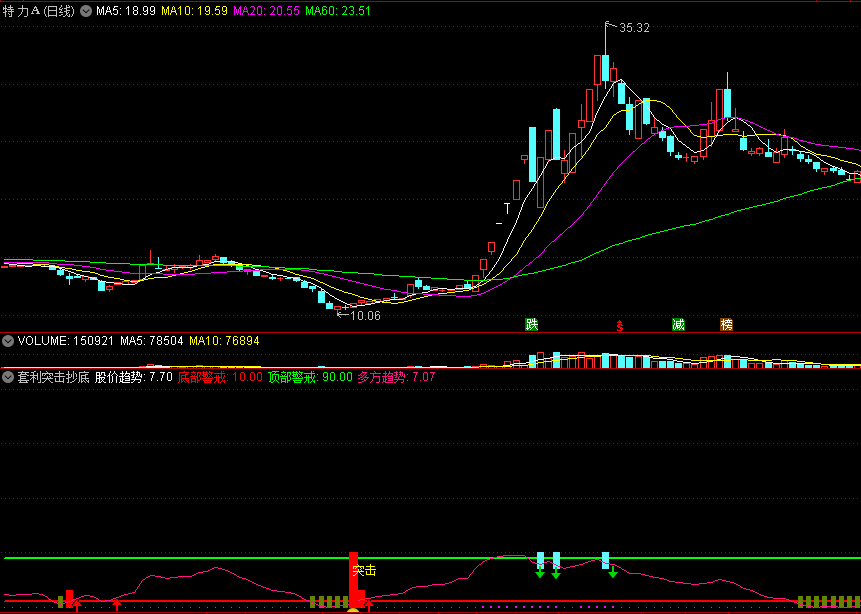
Task: Click the 底部警戒: 10.00 readout
Action: coord(220,377)
